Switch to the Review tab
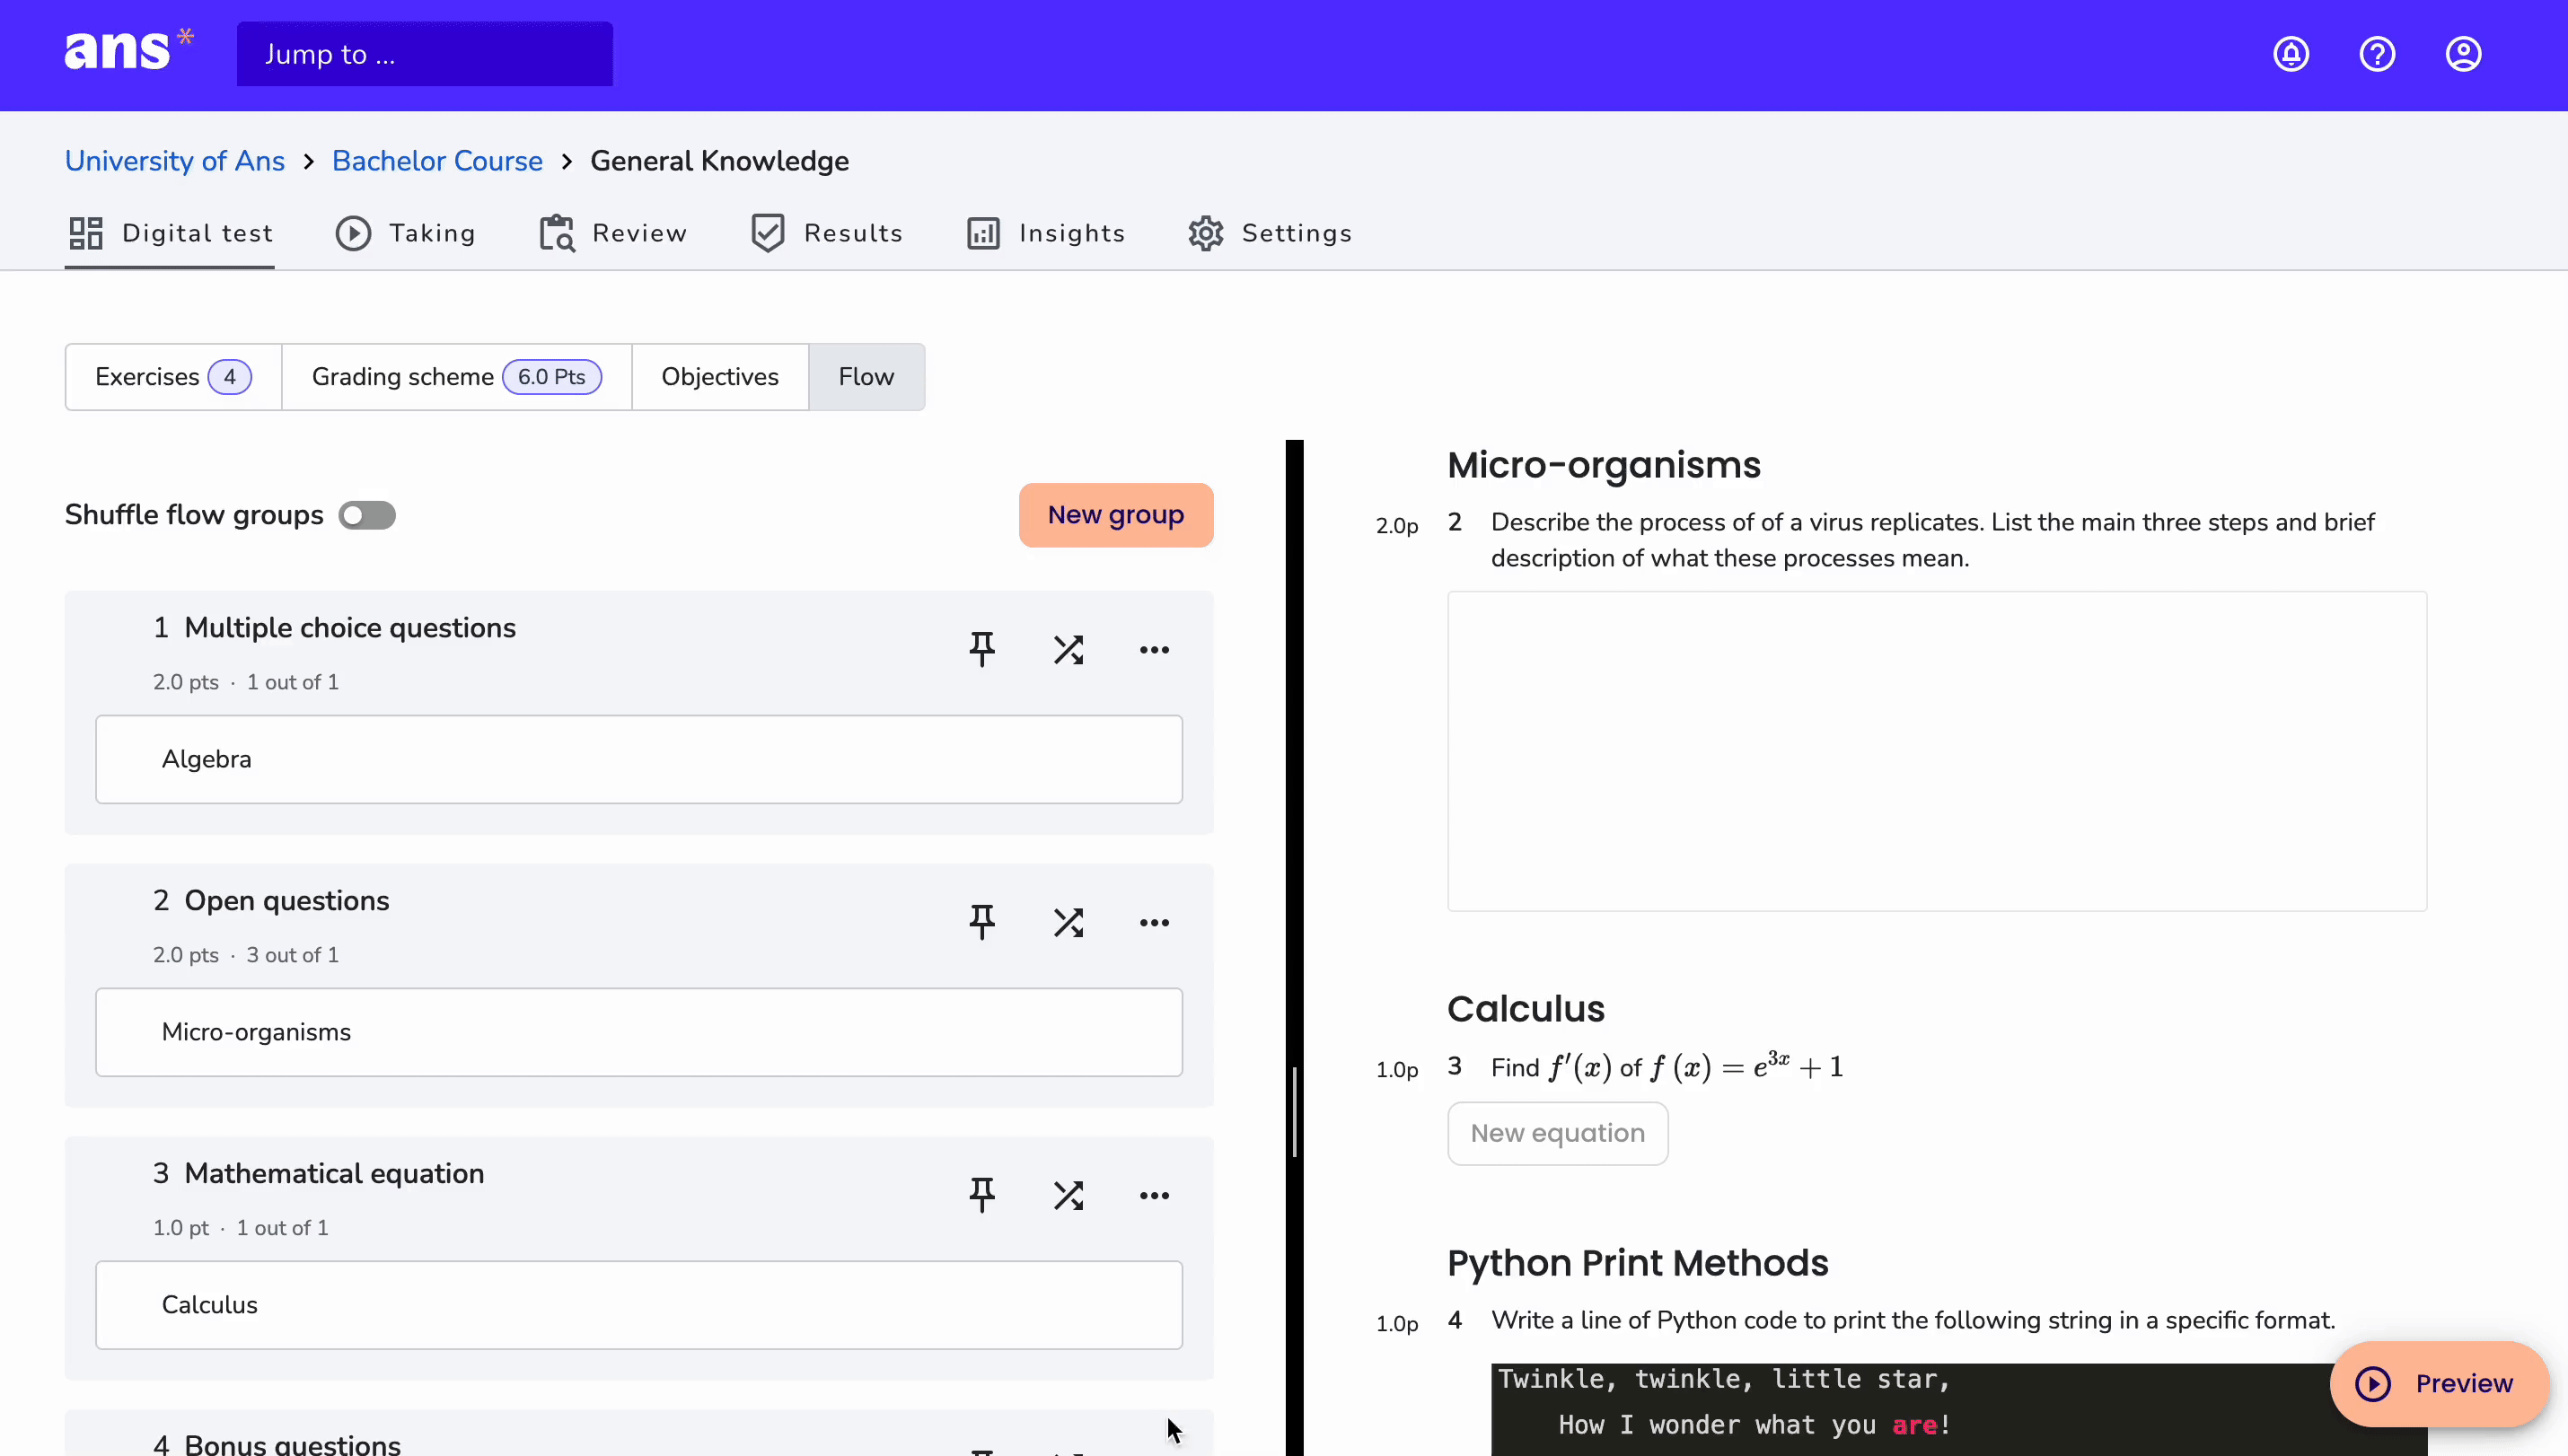This screenshot has height=1456, width=2568. pos(613,233)
